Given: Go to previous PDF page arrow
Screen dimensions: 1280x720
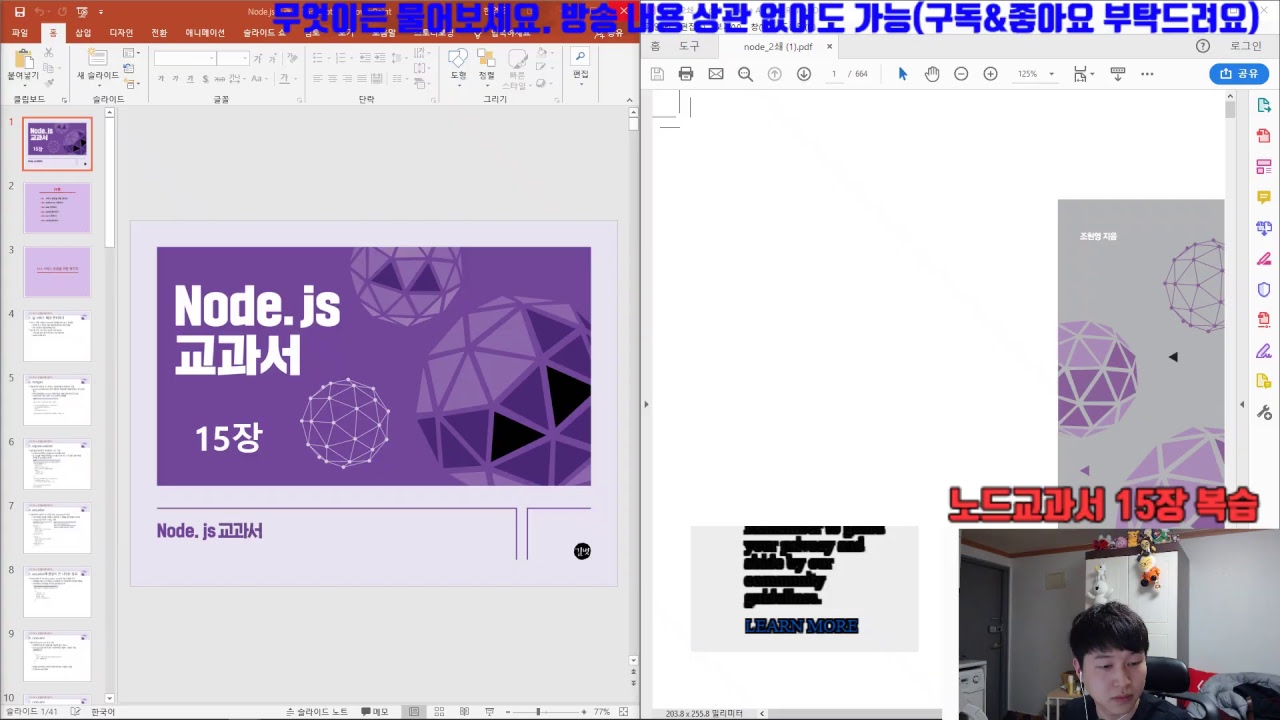Looking at the screenshot, I should (774, 74).
